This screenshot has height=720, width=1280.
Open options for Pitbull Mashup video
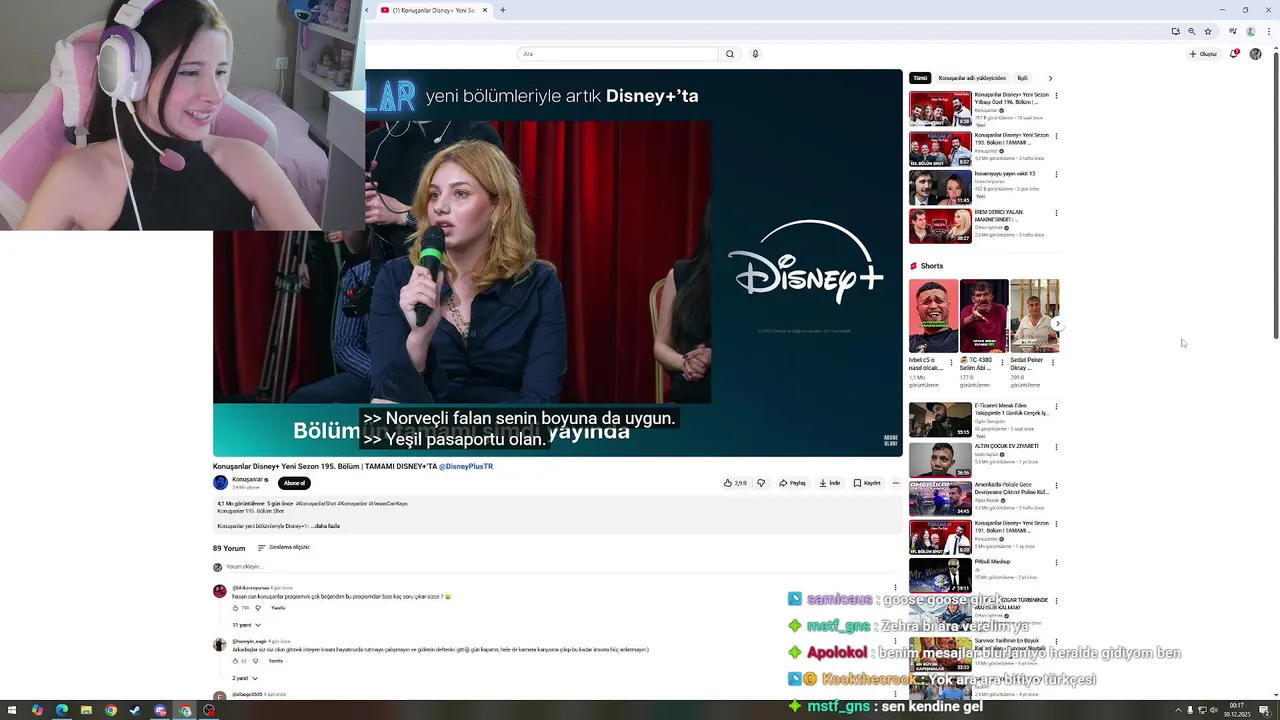[1056, 562]
